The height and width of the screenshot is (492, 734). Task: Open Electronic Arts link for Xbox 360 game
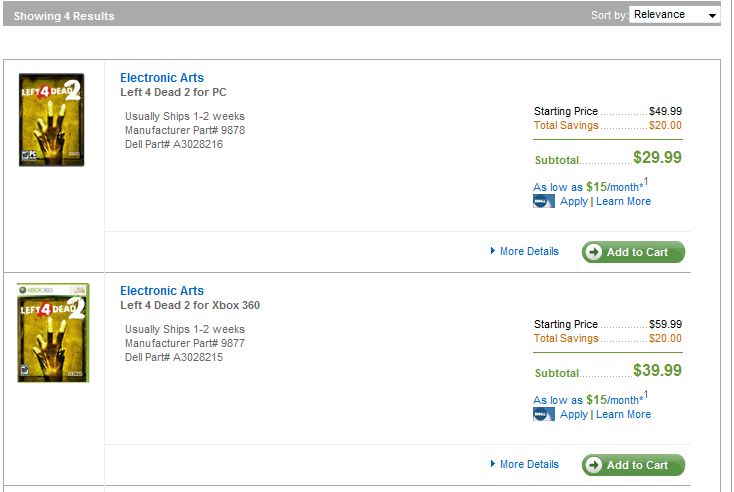[x=162, y=291]
